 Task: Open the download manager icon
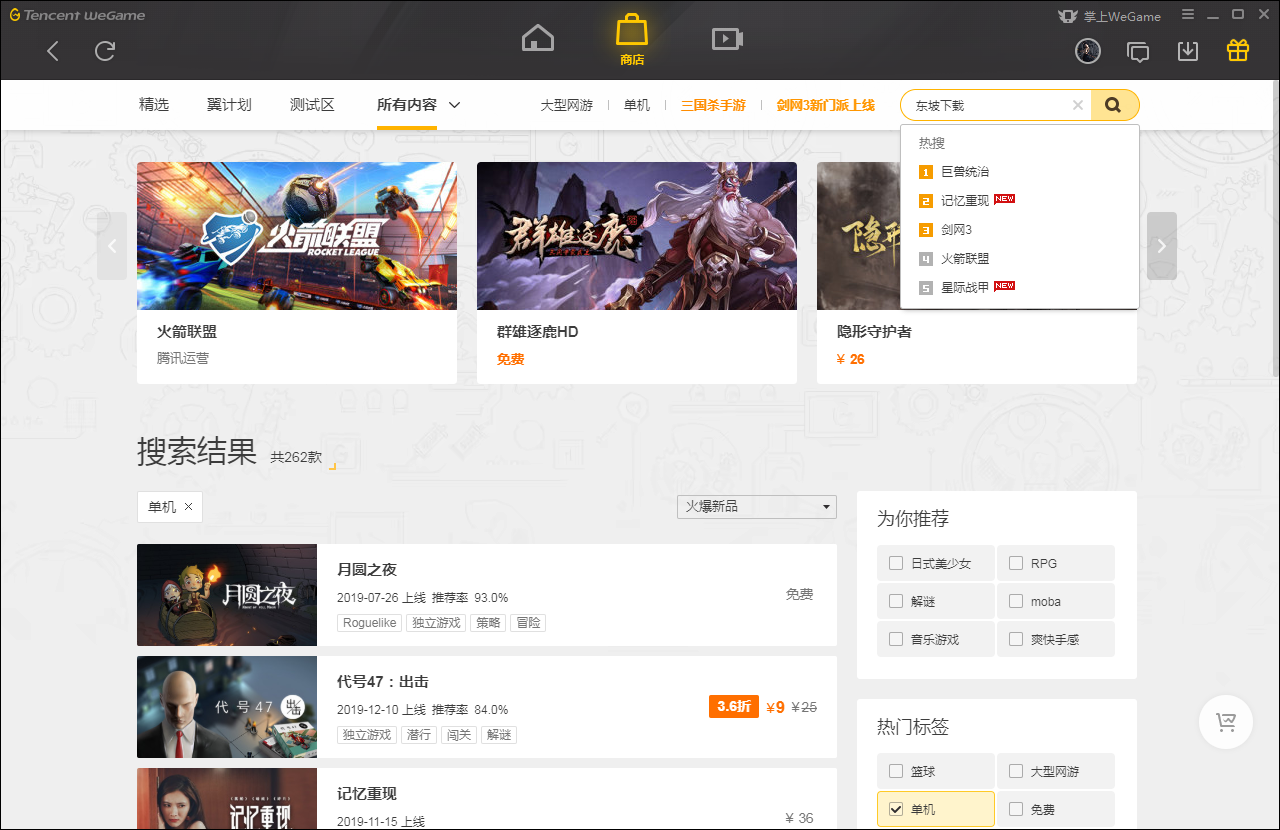coord(1188,51)
